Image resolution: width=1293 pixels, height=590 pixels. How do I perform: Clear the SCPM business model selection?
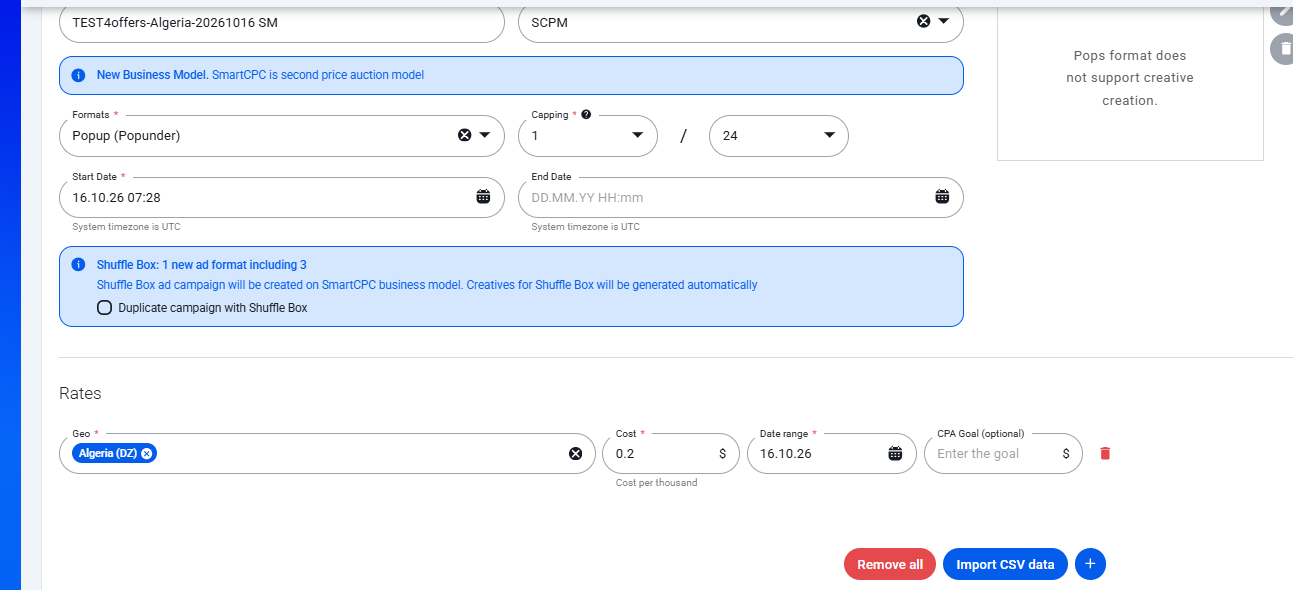923,21
